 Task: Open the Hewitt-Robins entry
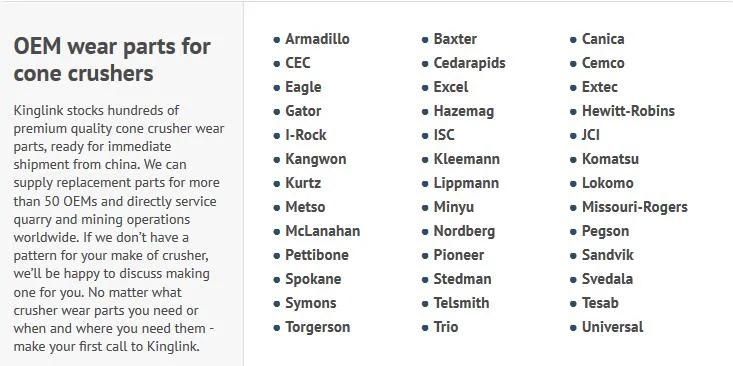[x=628, y=111]
